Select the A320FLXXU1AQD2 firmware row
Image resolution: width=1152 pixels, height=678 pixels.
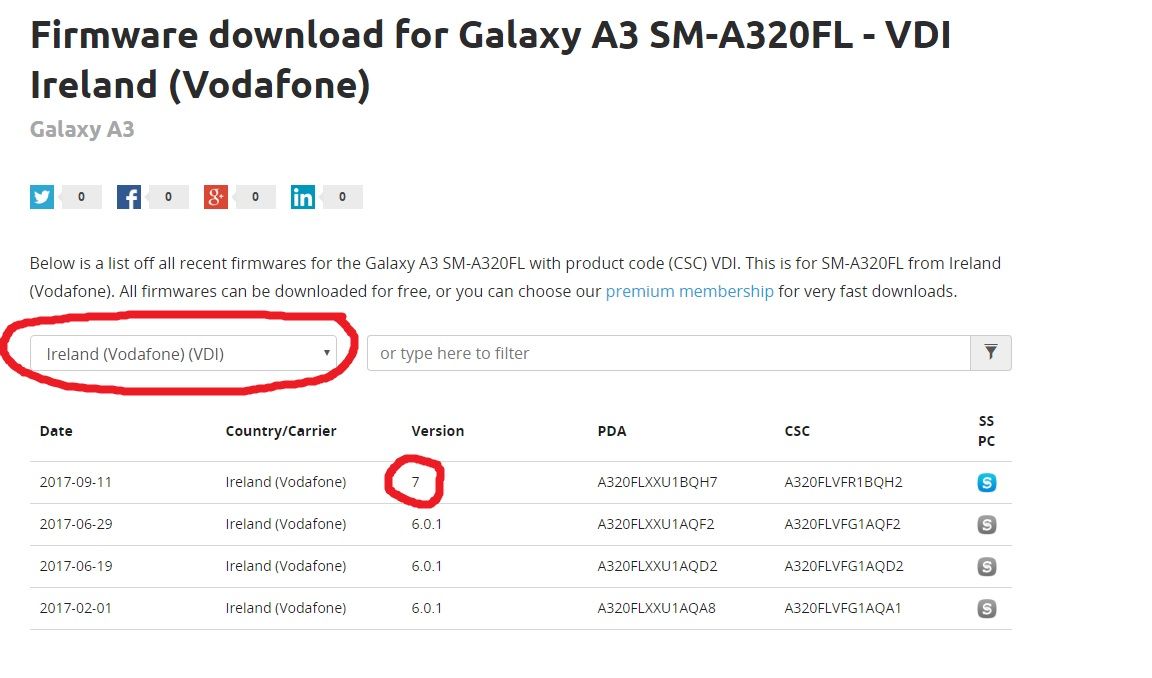point(520,566)
